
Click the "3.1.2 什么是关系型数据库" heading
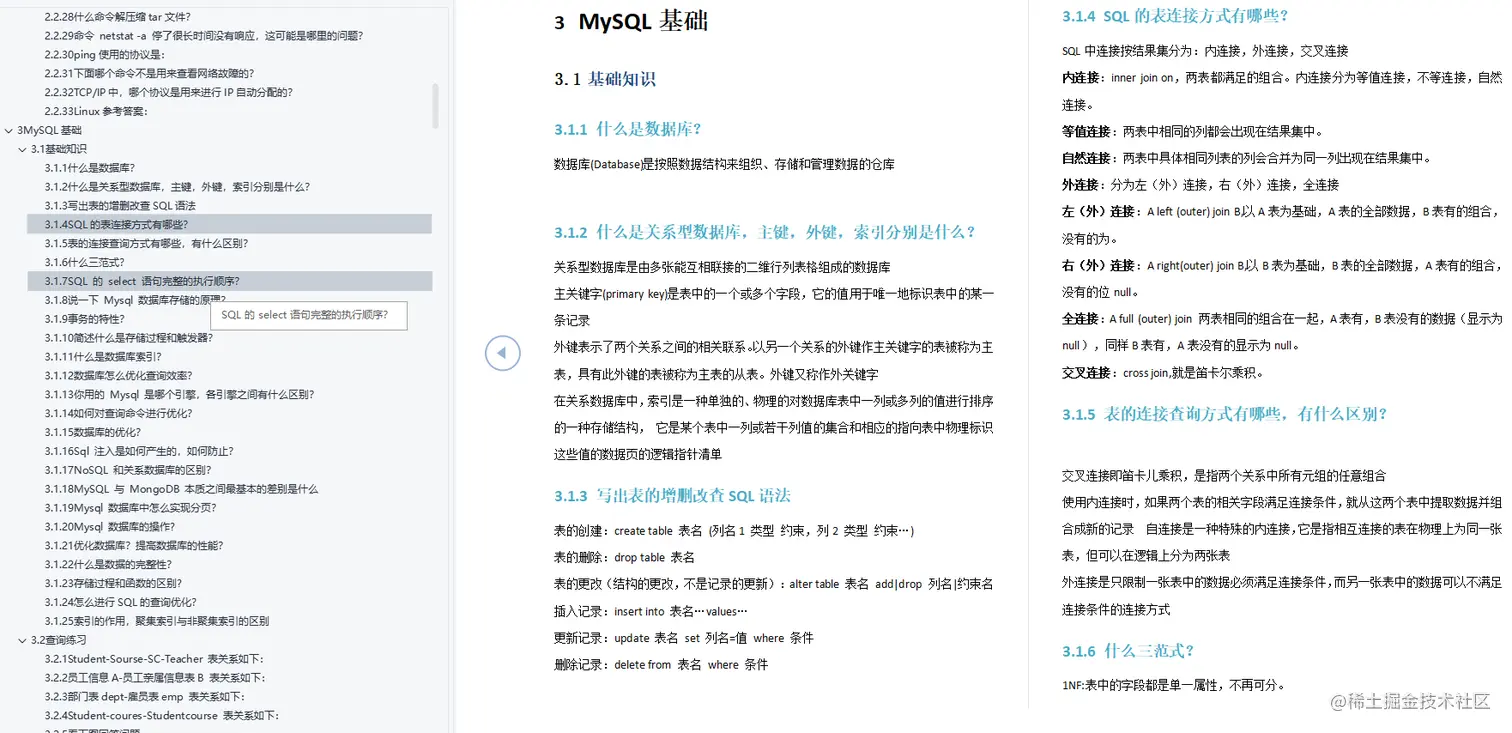pyautogui.click(x=767, y=233)
